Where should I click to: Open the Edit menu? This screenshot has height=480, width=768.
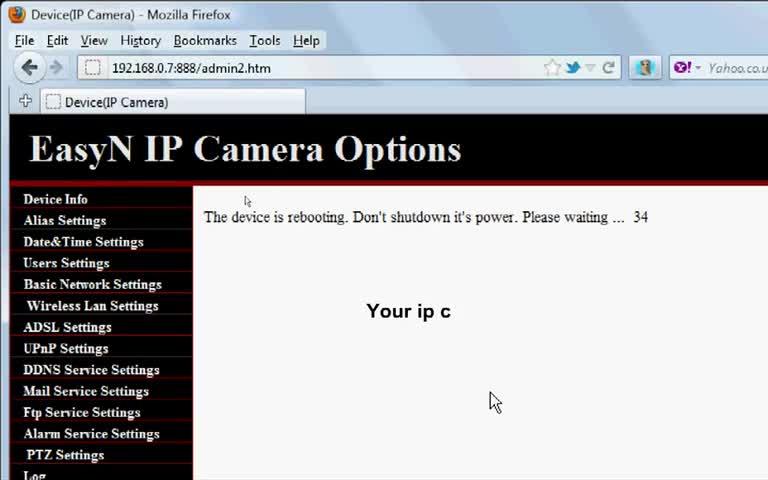[x=57, y=41]
